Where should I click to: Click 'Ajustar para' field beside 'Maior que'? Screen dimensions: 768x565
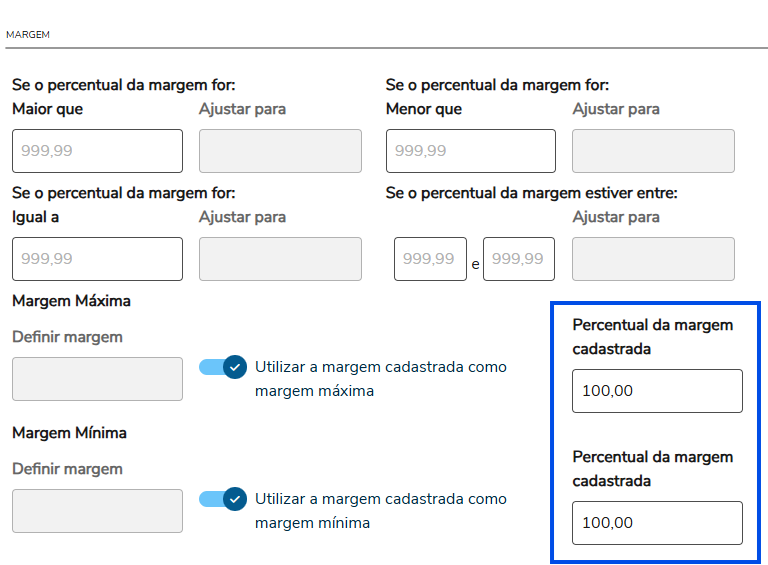coord(280,151)
